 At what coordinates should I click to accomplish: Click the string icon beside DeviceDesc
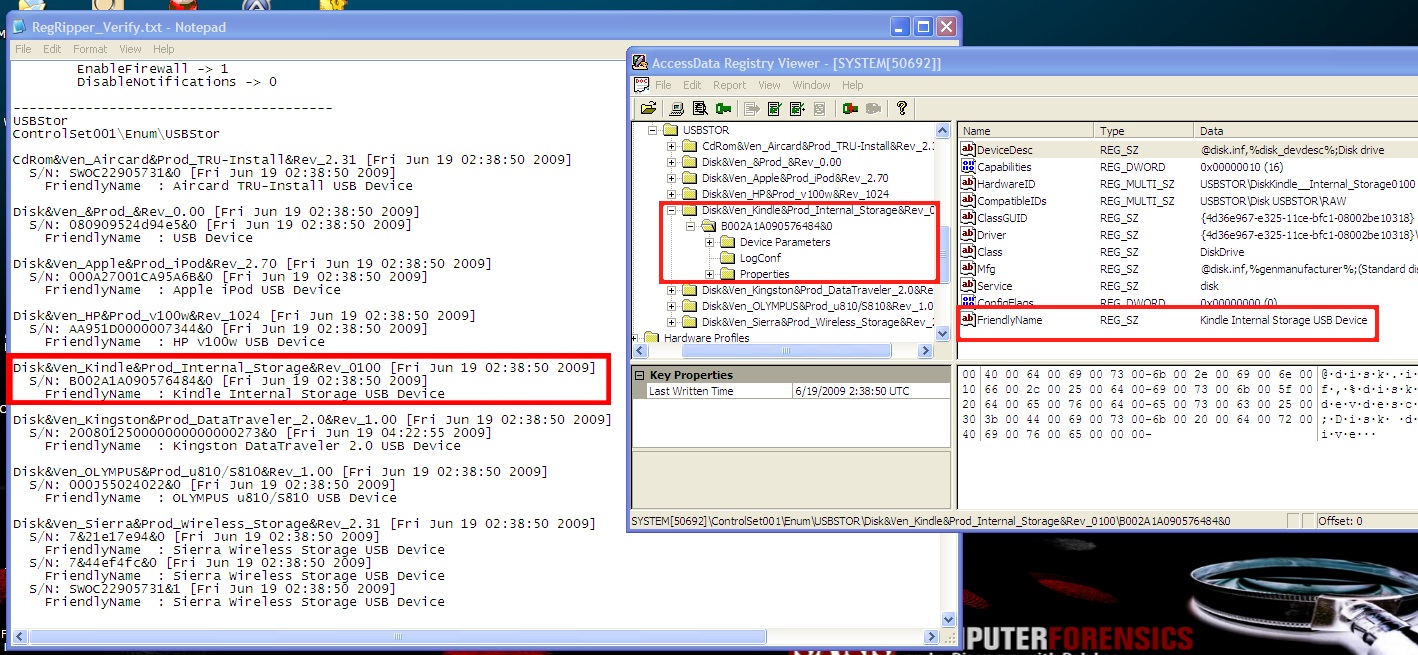[x=968, y=150]
